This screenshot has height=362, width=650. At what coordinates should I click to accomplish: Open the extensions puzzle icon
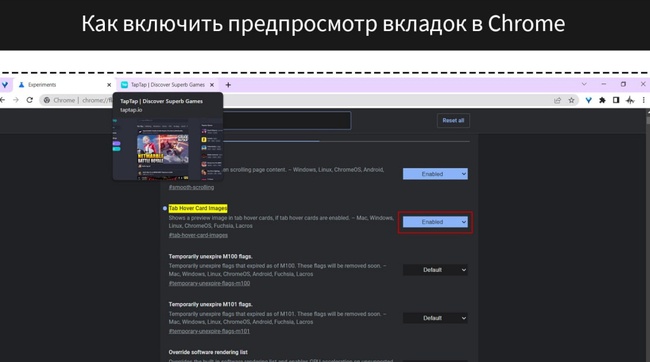click(x=602, y=100)
